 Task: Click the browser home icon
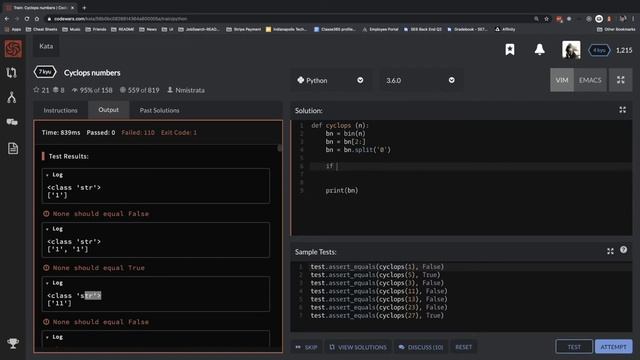37,19
